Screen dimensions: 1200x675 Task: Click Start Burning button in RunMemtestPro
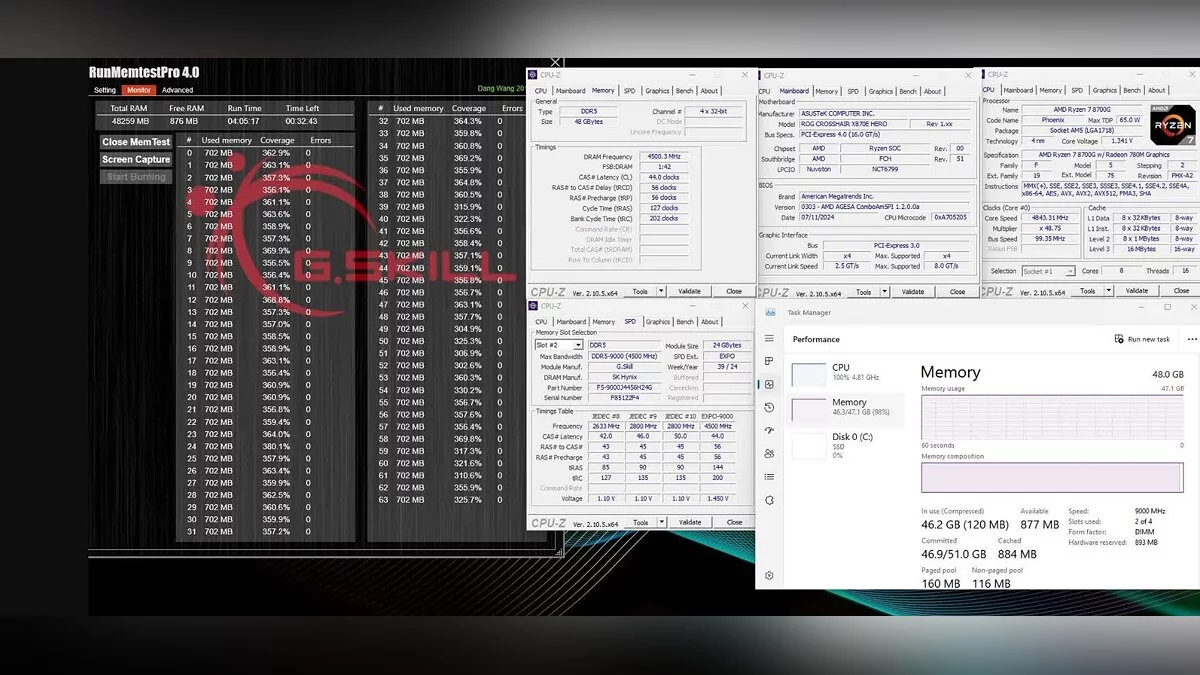click(x=136, y=177)
